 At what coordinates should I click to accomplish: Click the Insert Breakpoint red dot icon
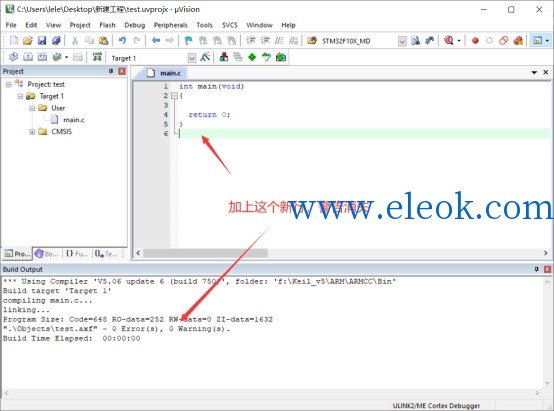coord(475,41)
